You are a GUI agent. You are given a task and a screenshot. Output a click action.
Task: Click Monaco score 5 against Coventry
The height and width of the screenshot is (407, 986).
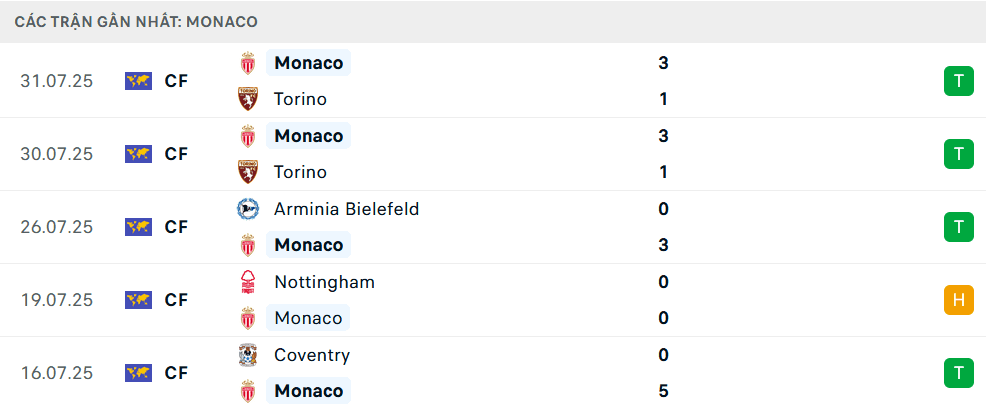[663, 391]
